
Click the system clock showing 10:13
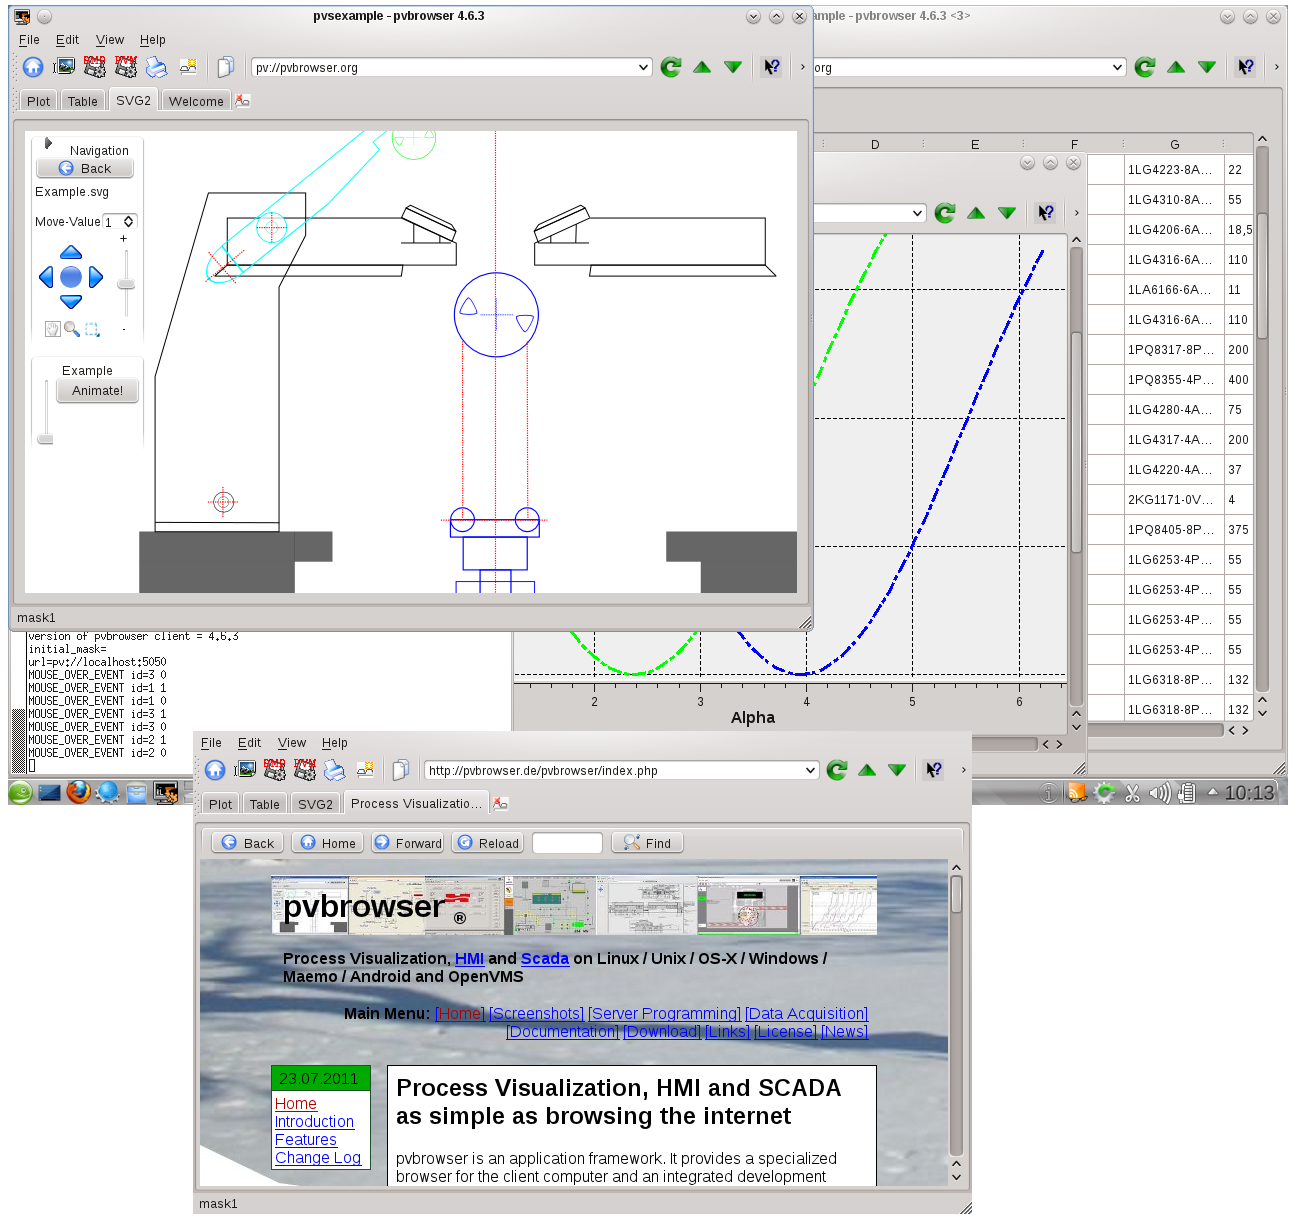point(1249,793)
